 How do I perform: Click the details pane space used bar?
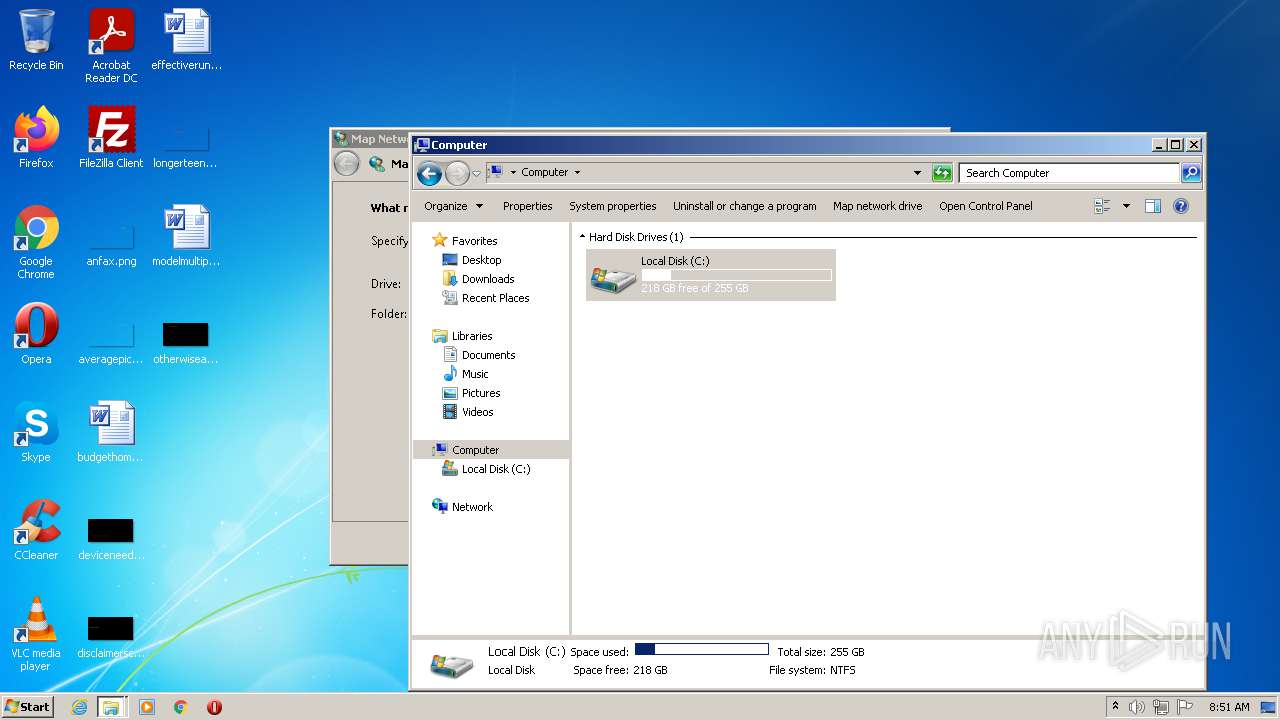(x=701, y=649)
